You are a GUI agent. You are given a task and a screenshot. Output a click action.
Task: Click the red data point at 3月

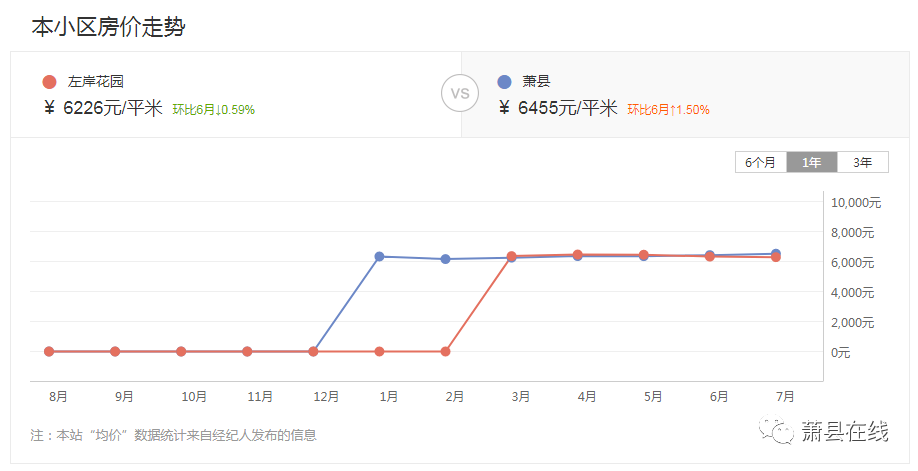[511, 257]
